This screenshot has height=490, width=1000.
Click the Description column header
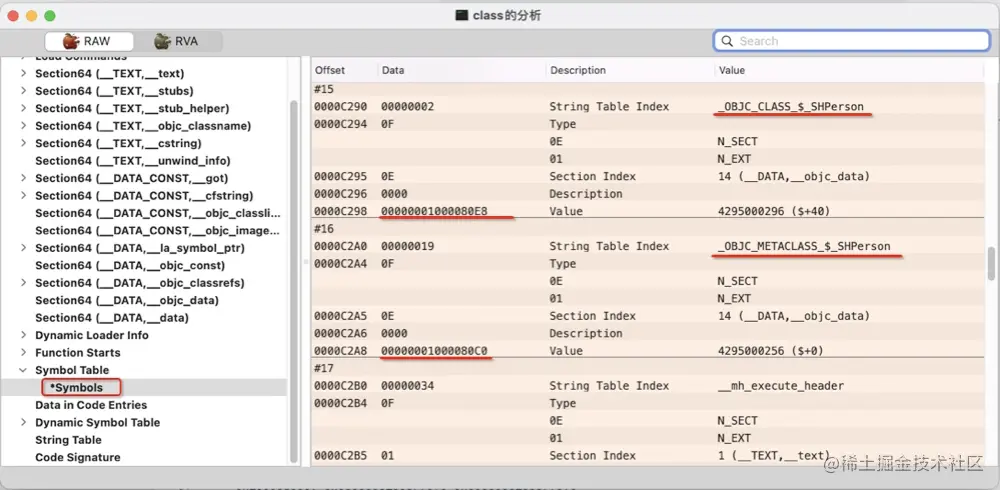click(578, 70)
